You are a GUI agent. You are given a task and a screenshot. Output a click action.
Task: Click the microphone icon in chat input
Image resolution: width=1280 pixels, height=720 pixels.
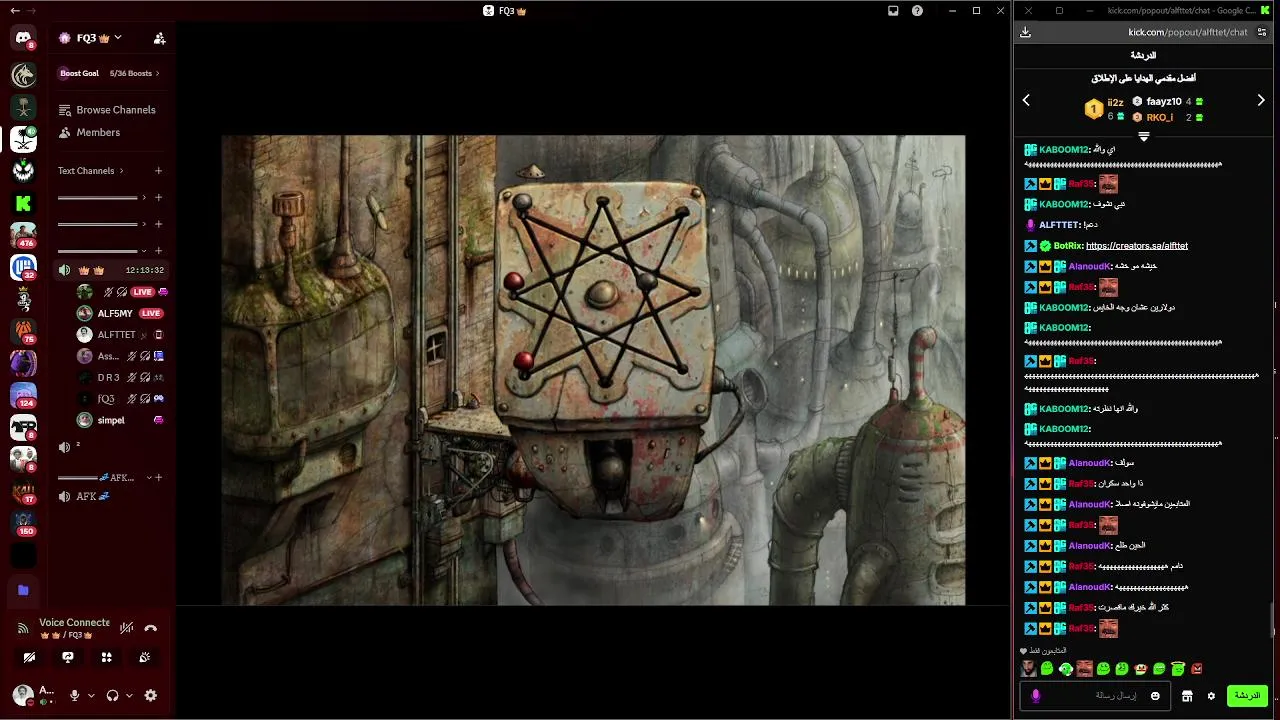click(1035, 696)
